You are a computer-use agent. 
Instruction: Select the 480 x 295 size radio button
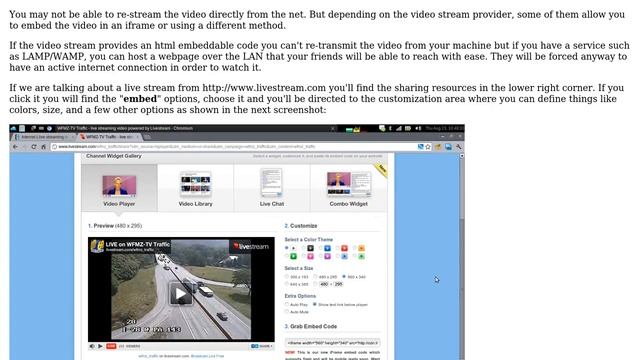(x=315, y=277)
